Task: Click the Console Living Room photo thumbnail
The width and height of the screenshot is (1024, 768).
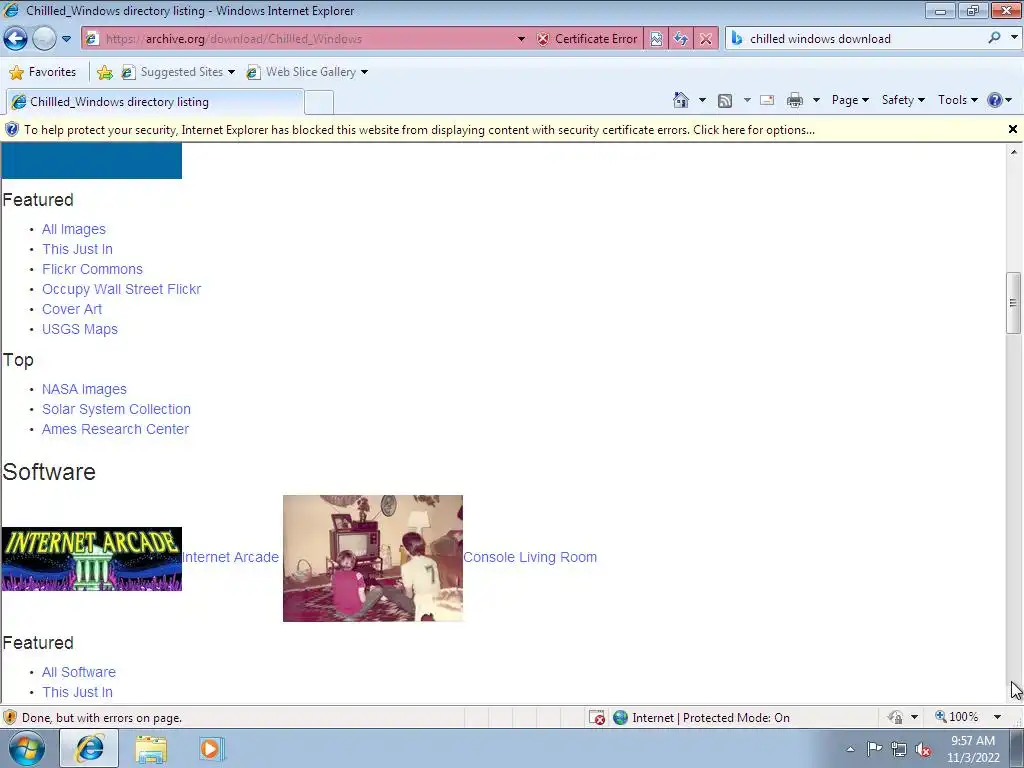Action: 373,558
